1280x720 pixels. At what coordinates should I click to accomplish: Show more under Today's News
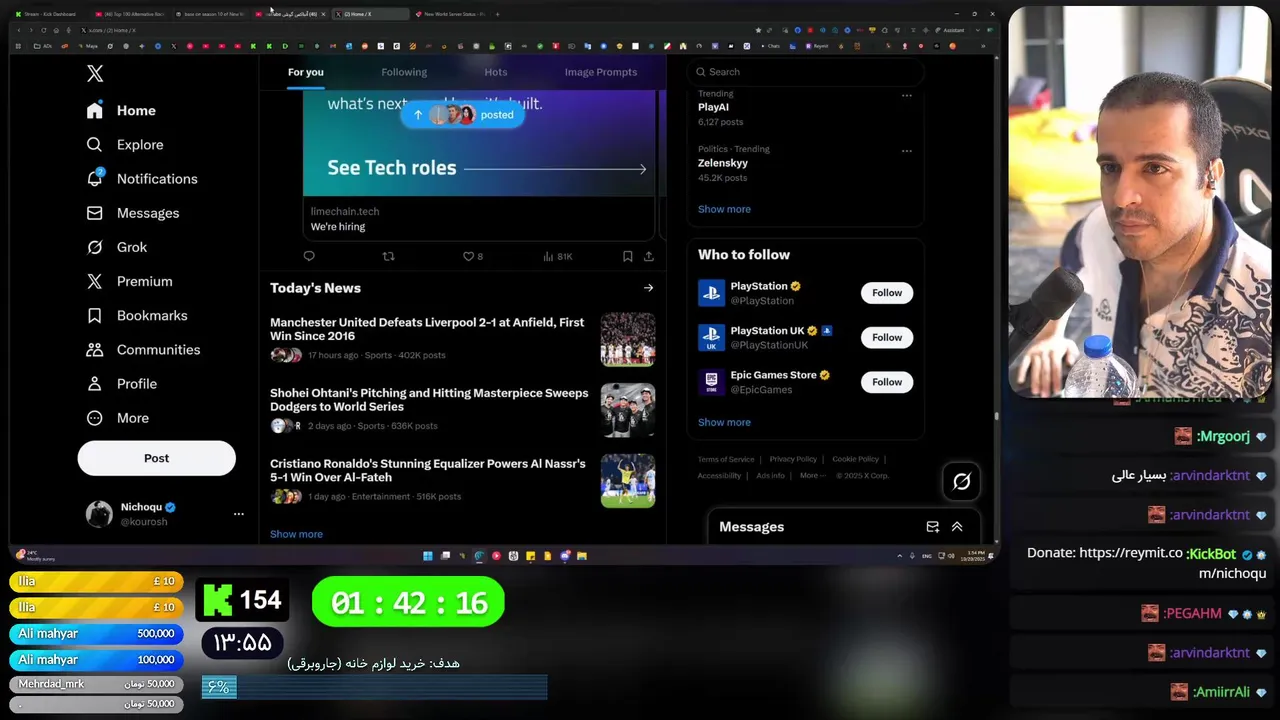296,534
